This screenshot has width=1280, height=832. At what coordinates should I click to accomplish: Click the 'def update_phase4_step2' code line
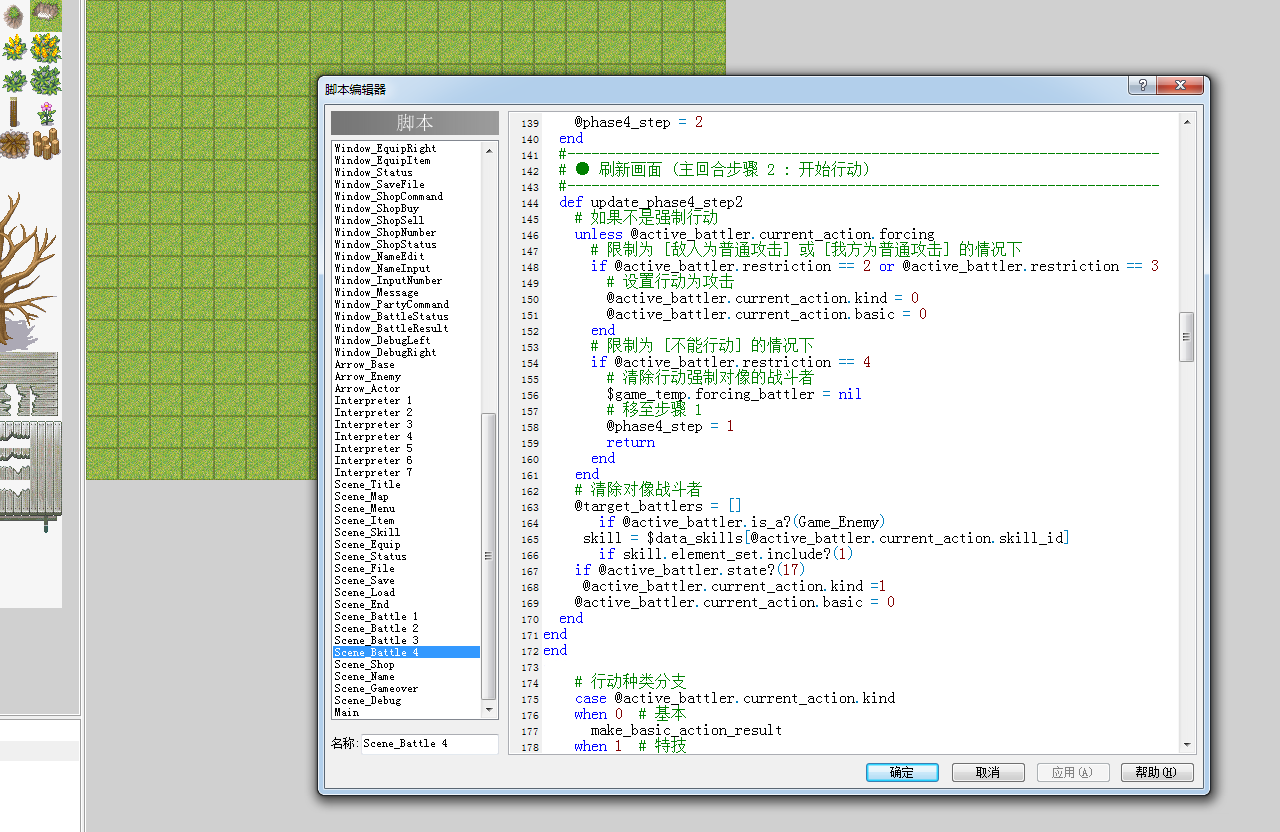click(x=651, y=202)
